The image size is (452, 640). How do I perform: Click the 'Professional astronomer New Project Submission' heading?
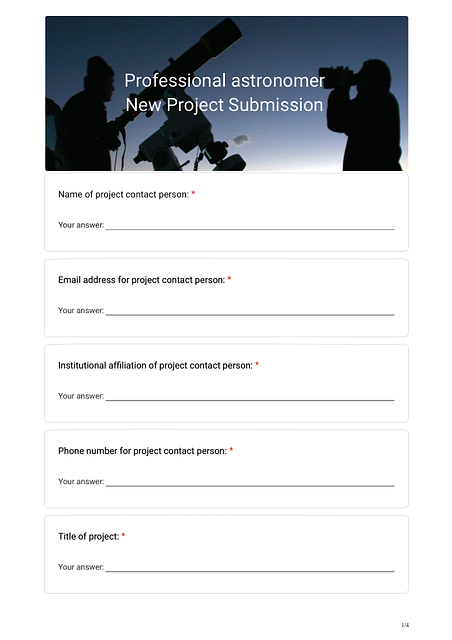point(225,93)
